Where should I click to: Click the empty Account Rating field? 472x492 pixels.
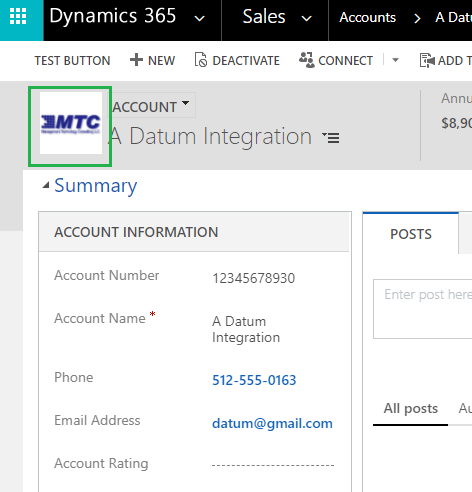273,465
